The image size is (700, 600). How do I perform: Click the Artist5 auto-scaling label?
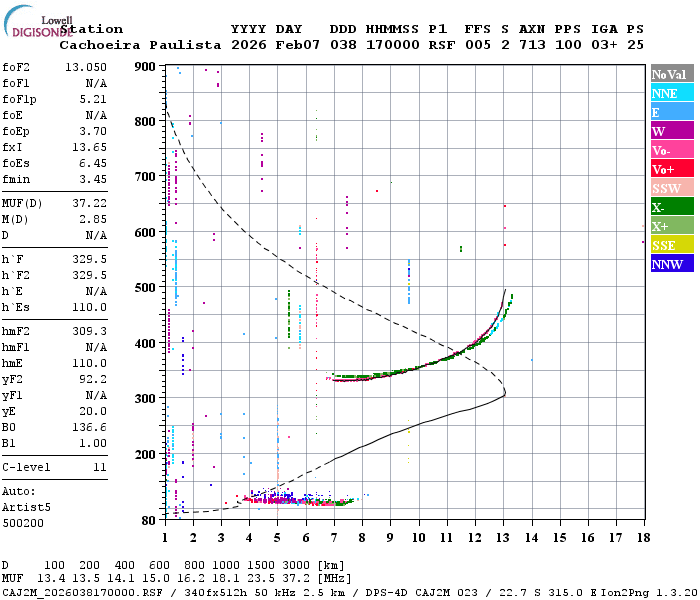point(26,508)
